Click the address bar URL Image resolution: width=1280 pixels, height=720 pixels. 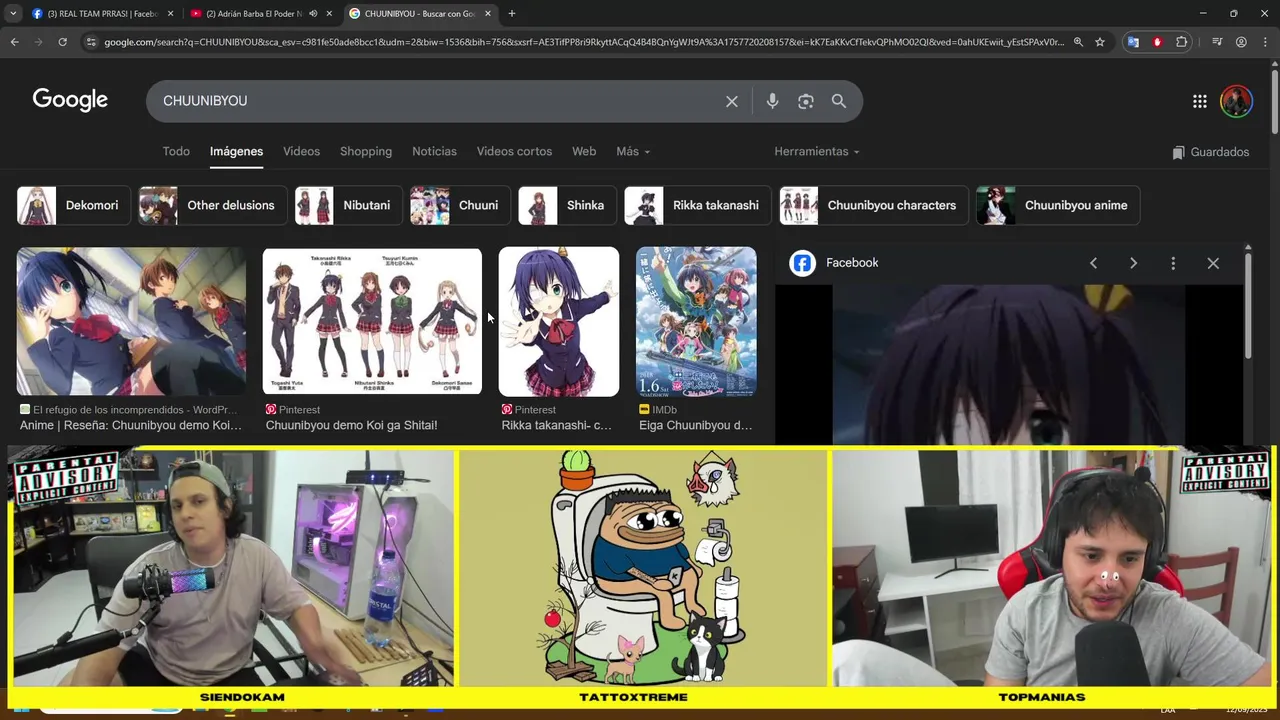[x=584, y=42]
